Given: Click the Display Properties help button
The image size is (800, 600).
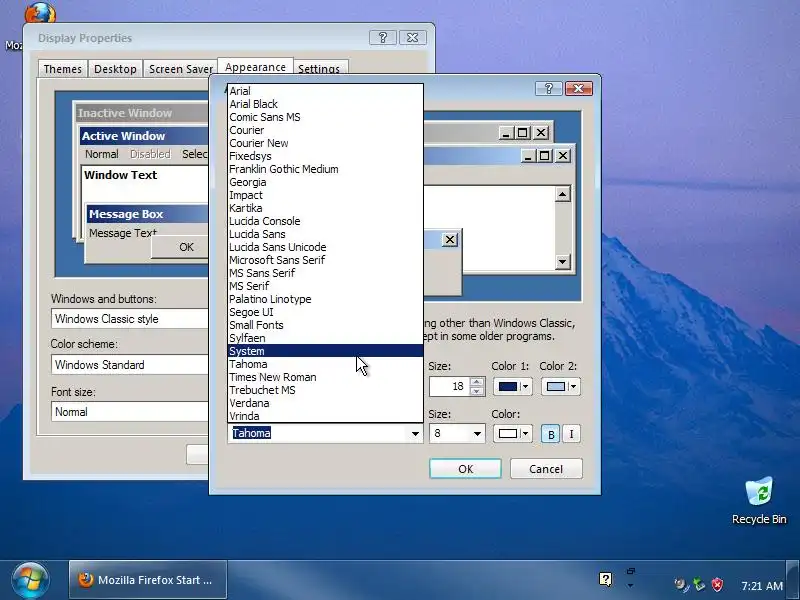Looking at the screenshot, I should (383, 38).
